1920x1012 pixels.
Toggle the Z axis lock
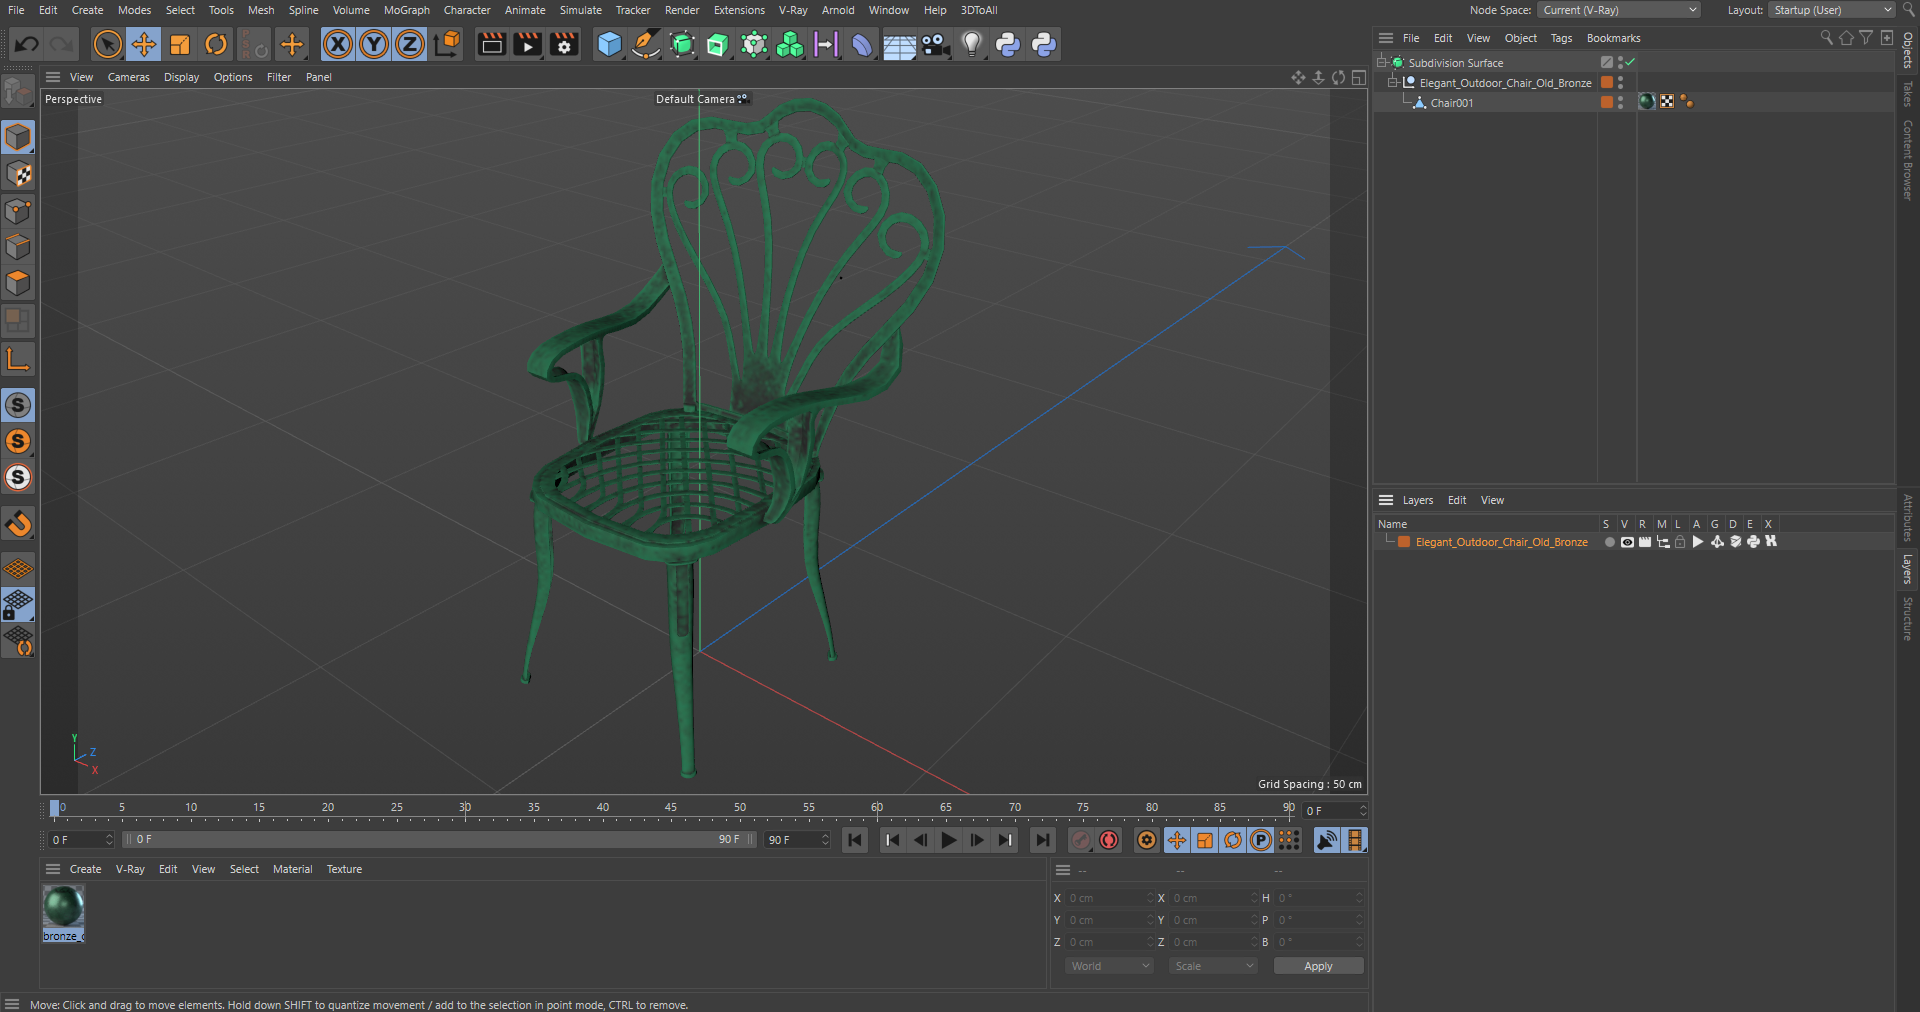click(410, 44)
